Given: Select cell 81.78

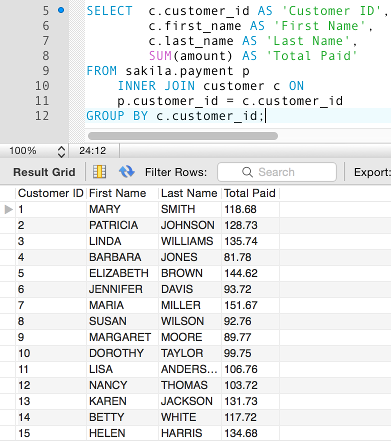Looking at the screenshot, I should [250, 257].
